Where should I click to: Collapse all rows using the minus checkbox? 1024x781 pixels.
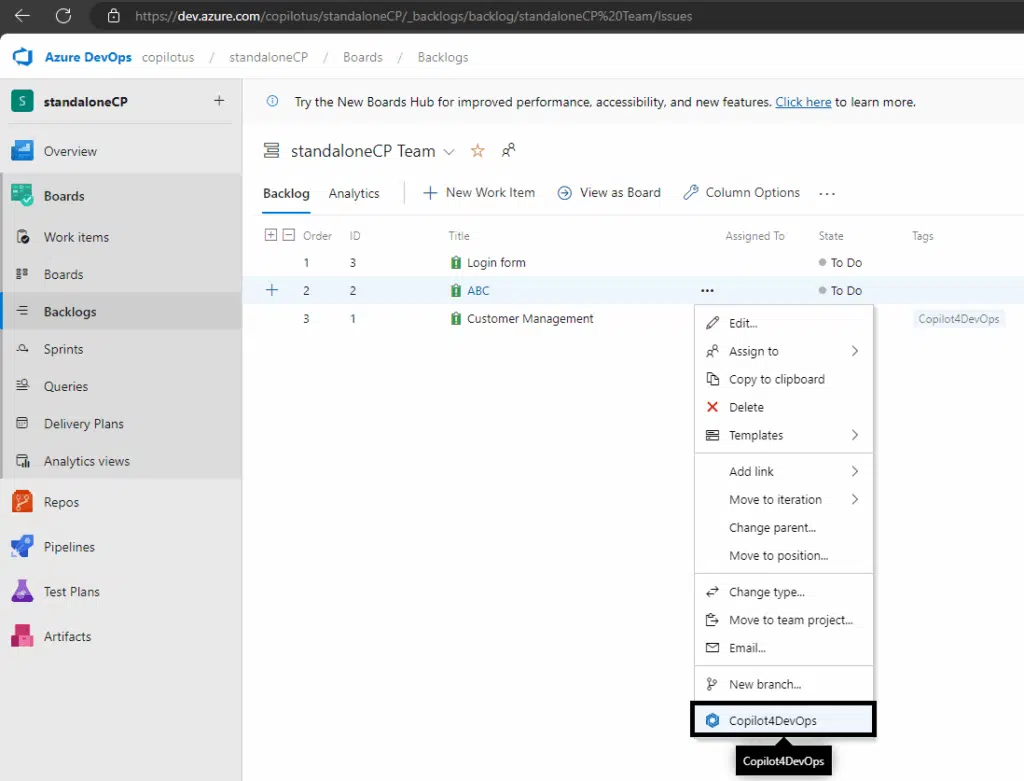(287, 234)
